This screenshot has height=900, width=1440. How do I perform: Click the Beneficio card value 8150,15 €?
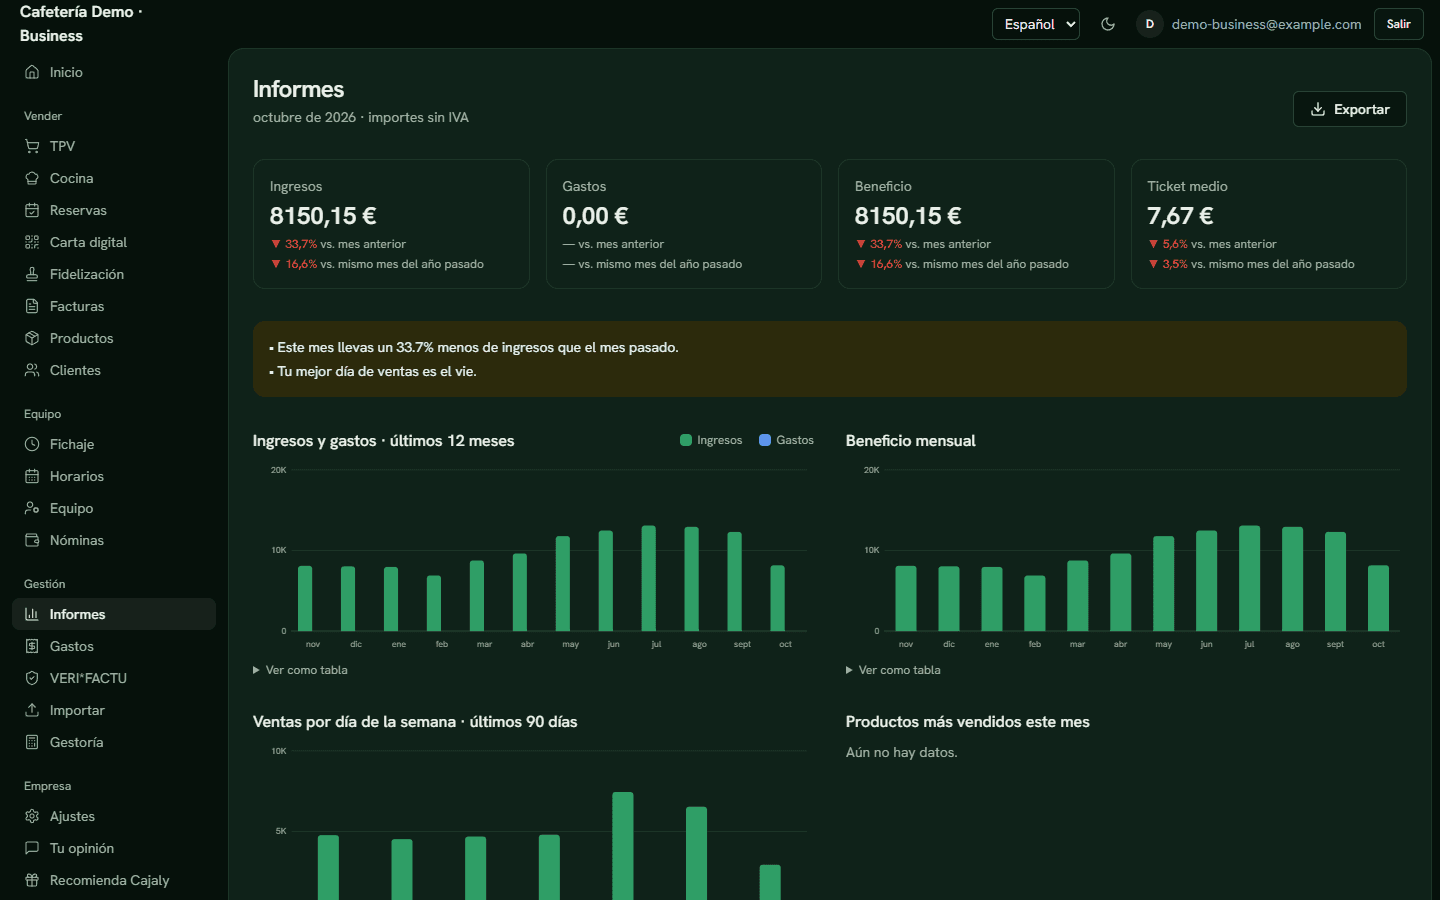(908, 216)
